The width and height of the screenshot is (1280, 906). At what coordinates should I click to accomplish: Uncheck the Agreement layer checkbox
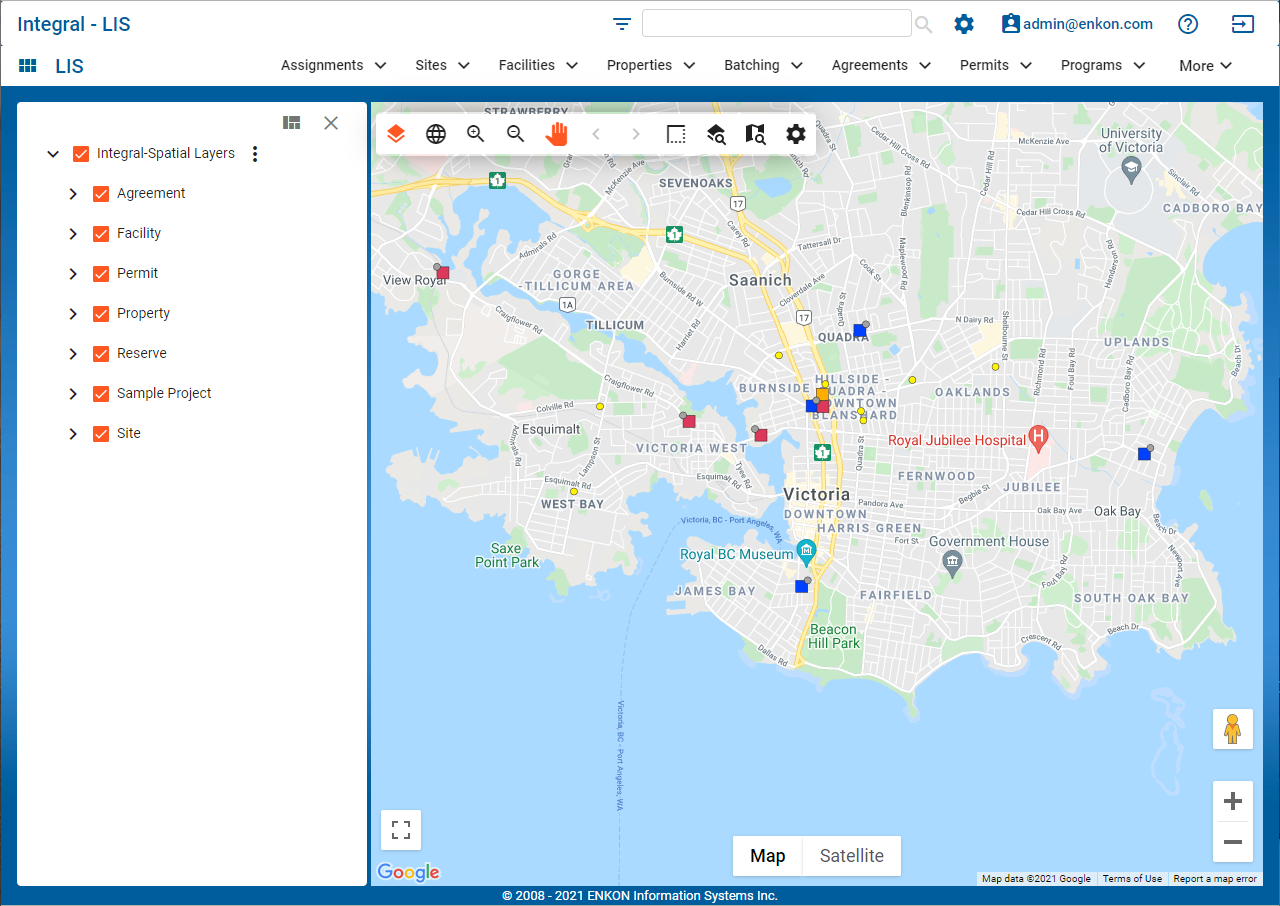[x=101, y=194]
